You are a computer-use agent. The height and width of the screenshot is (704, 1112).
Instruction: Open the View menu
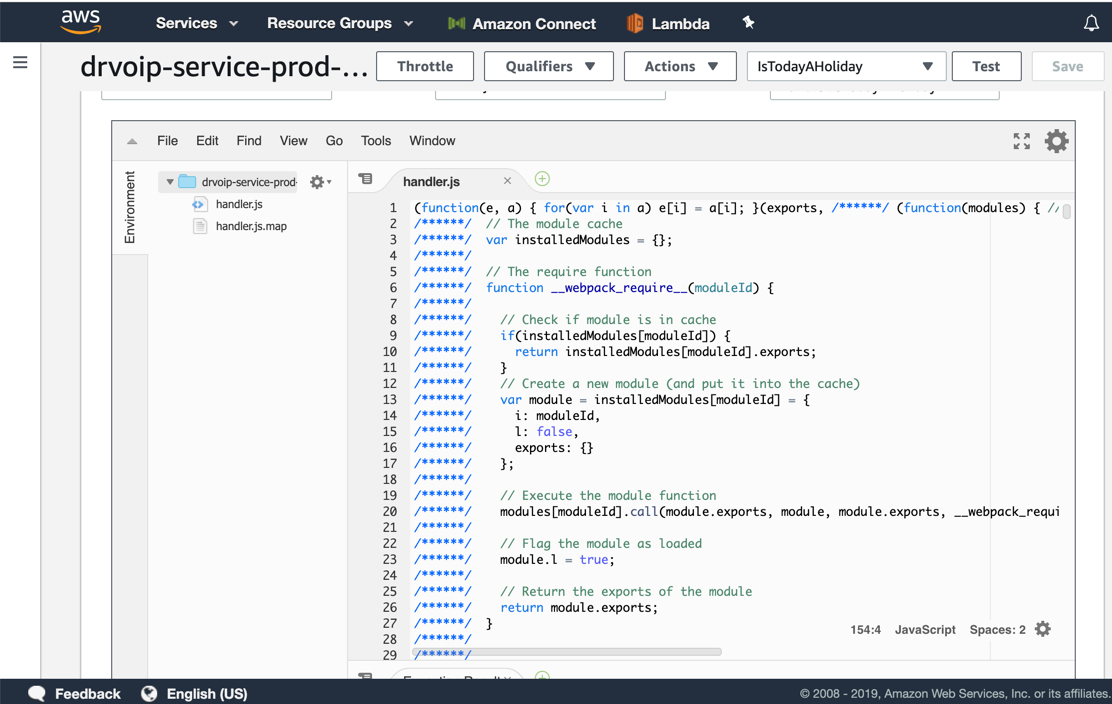point(294,140)
